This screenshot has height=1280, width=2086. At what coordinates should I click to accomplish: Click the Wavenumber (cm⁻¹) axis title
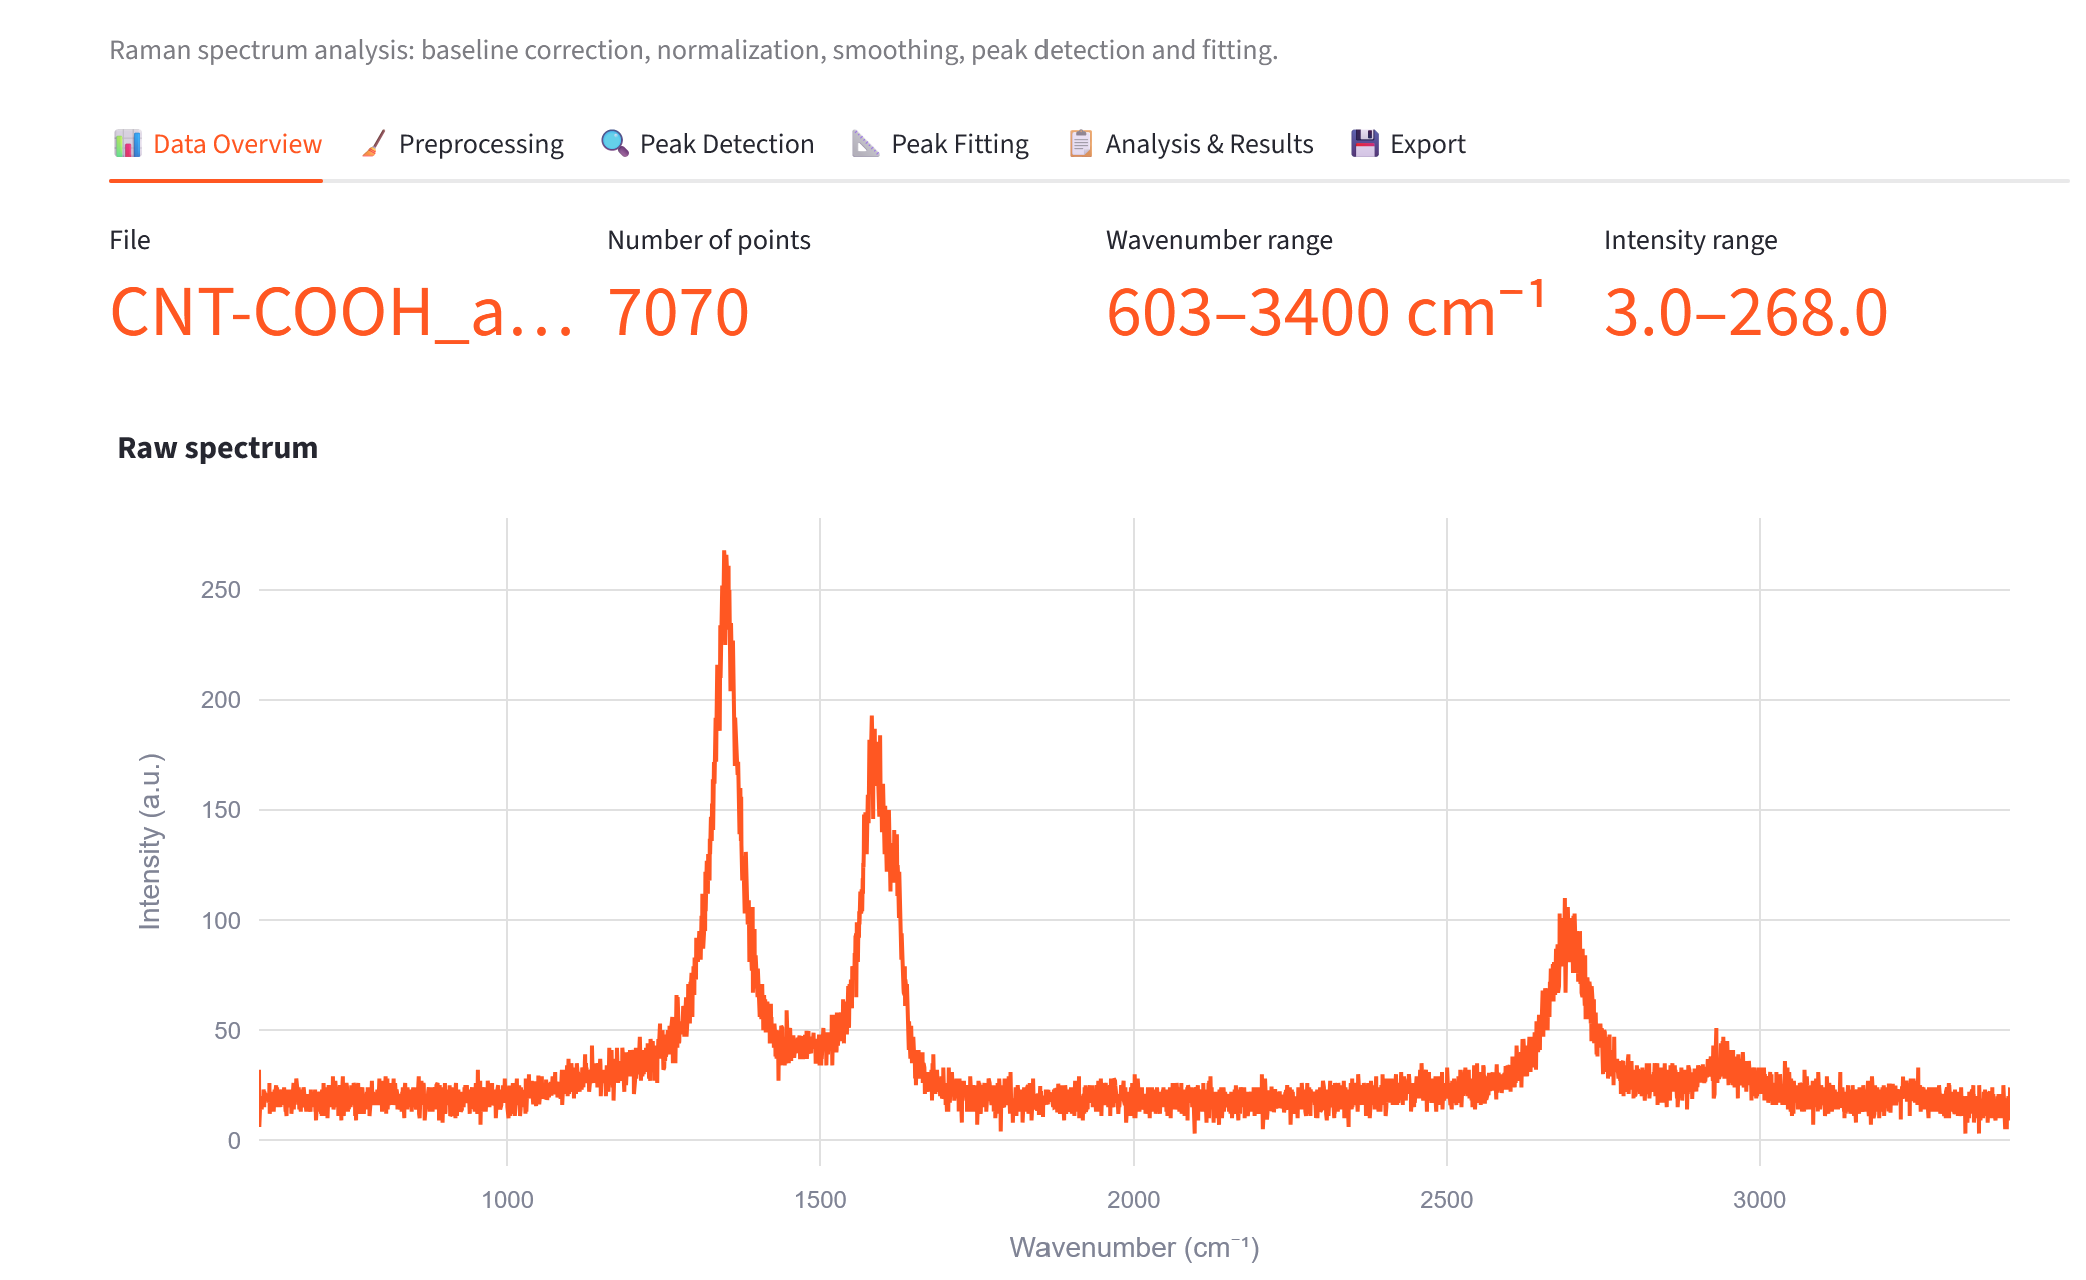point(1134,1248)
